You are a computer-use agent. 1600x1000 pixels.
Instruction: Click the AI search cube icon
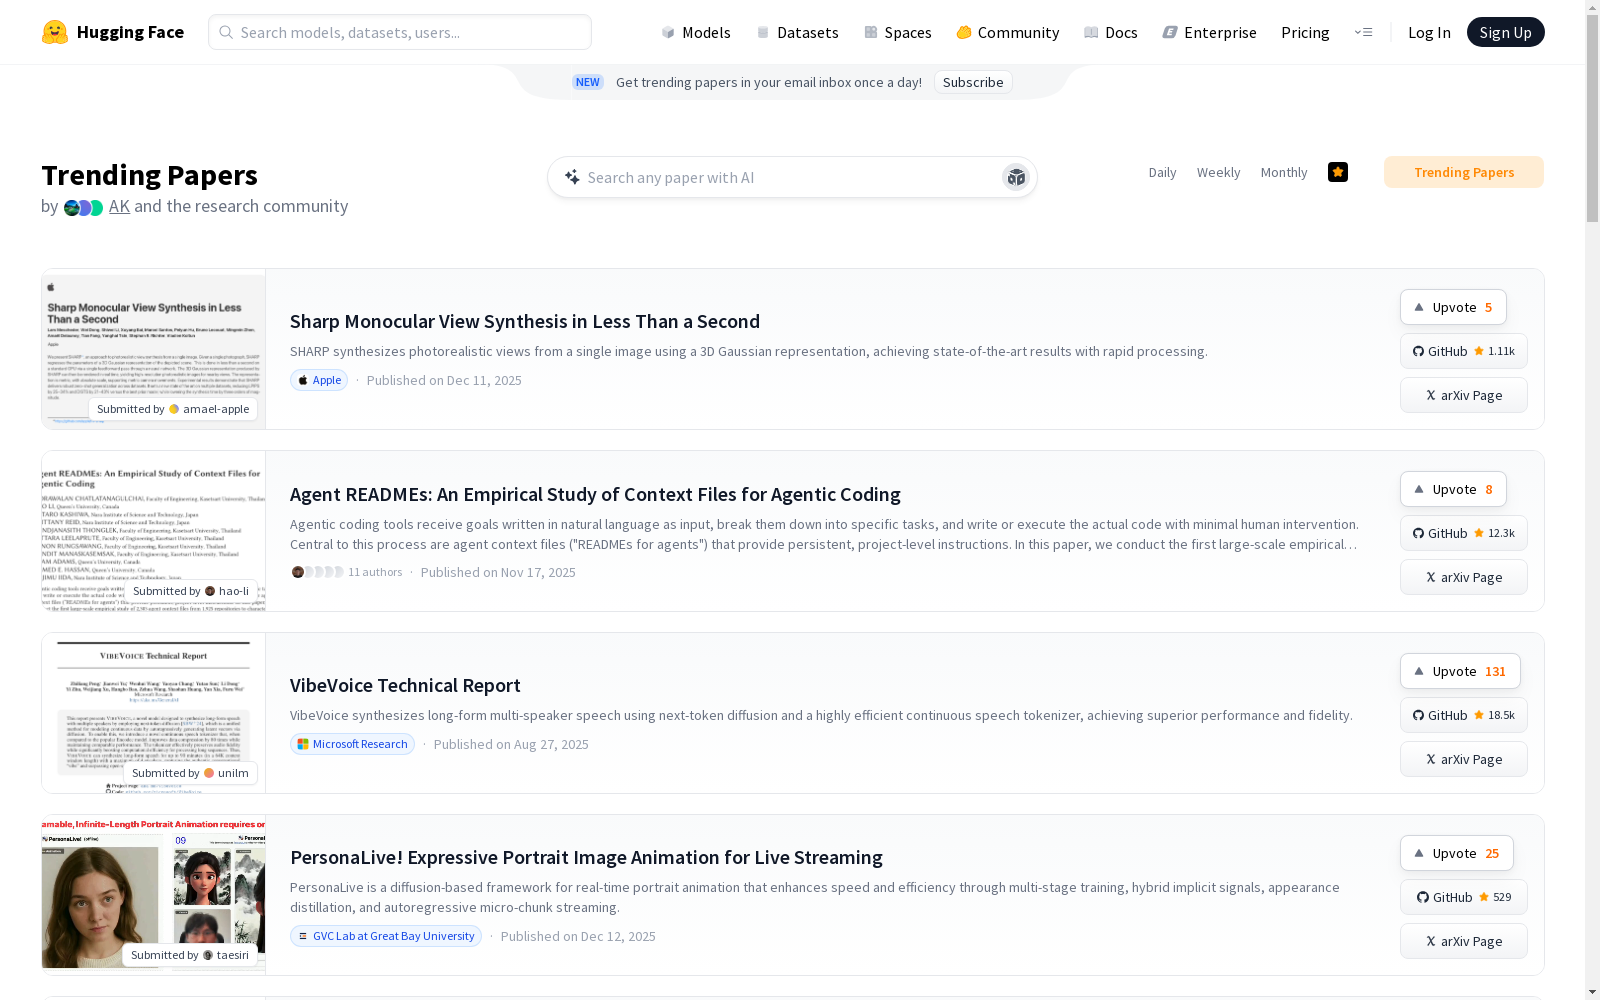[x=1015, y=177]
